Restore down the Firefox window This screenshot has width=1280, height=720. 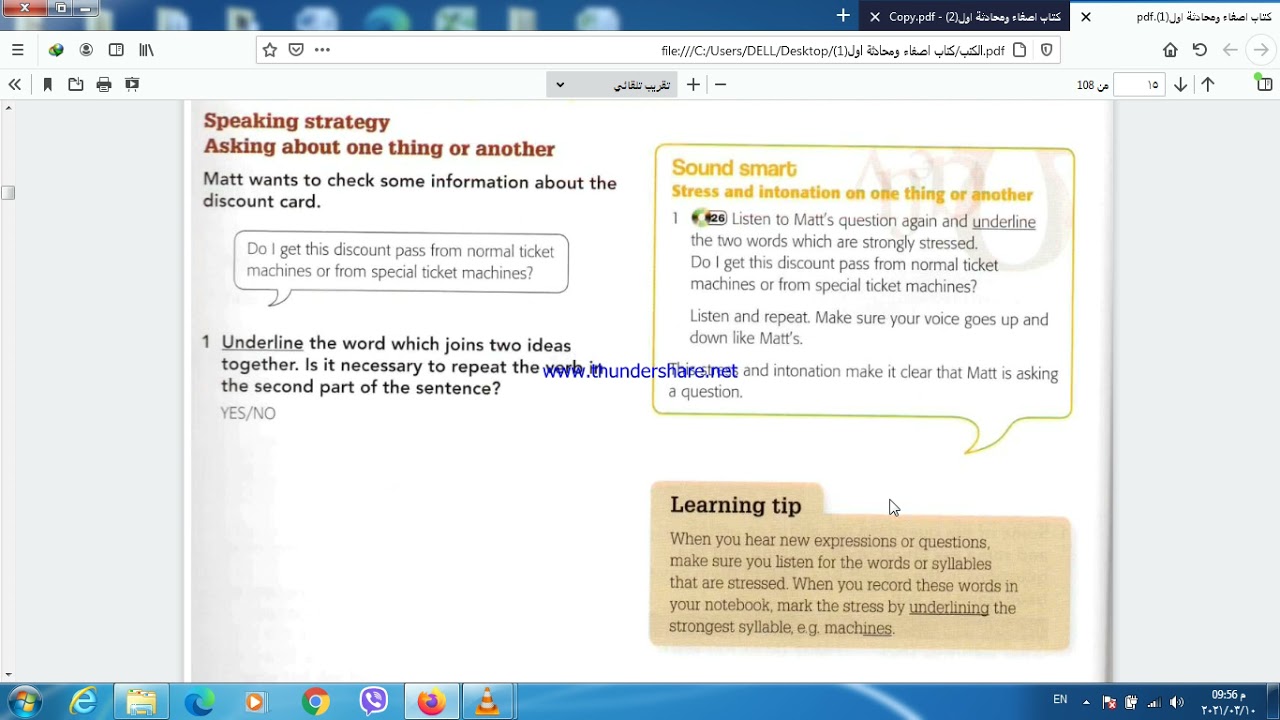click(61, 8)
